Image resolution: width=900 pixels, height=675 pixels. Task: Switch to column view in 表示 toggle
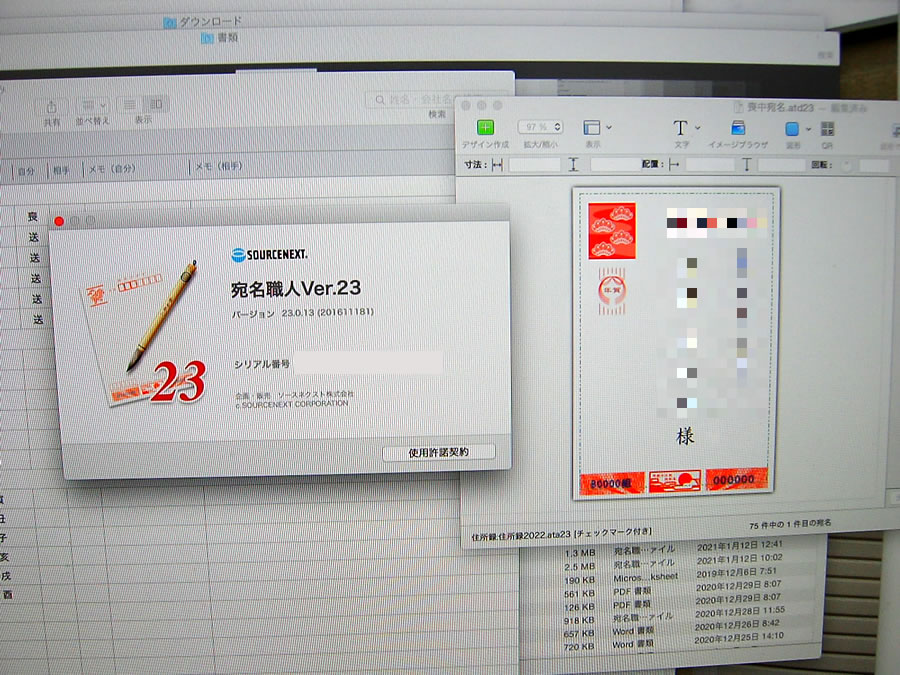156,104
